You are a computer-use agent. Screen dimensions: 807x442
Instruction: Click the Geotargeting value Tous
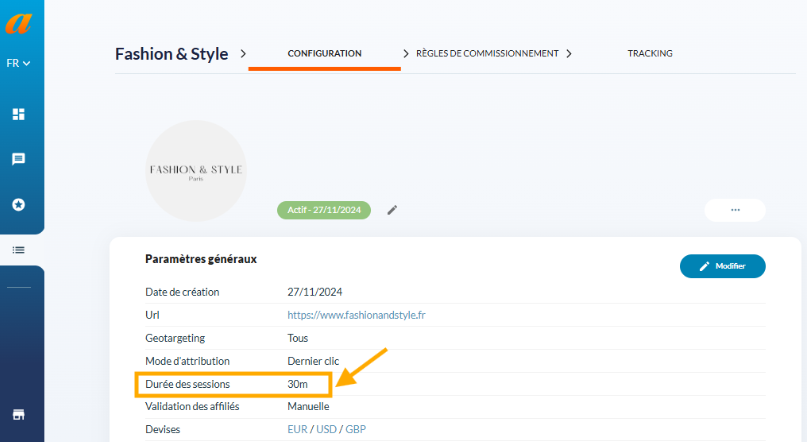click(x=297, y=338)
